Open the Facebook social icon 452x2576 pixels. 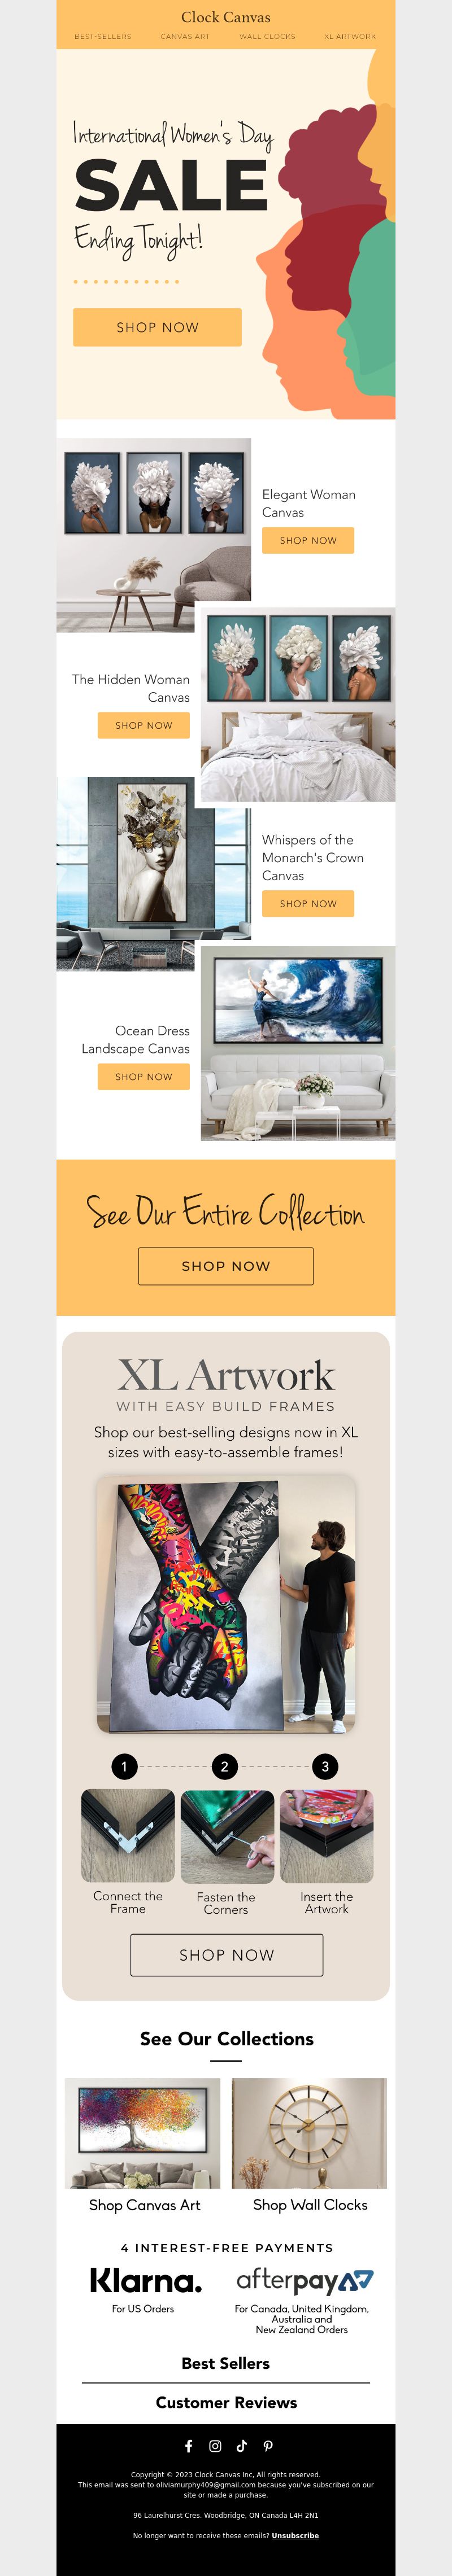pos(188,2446)
